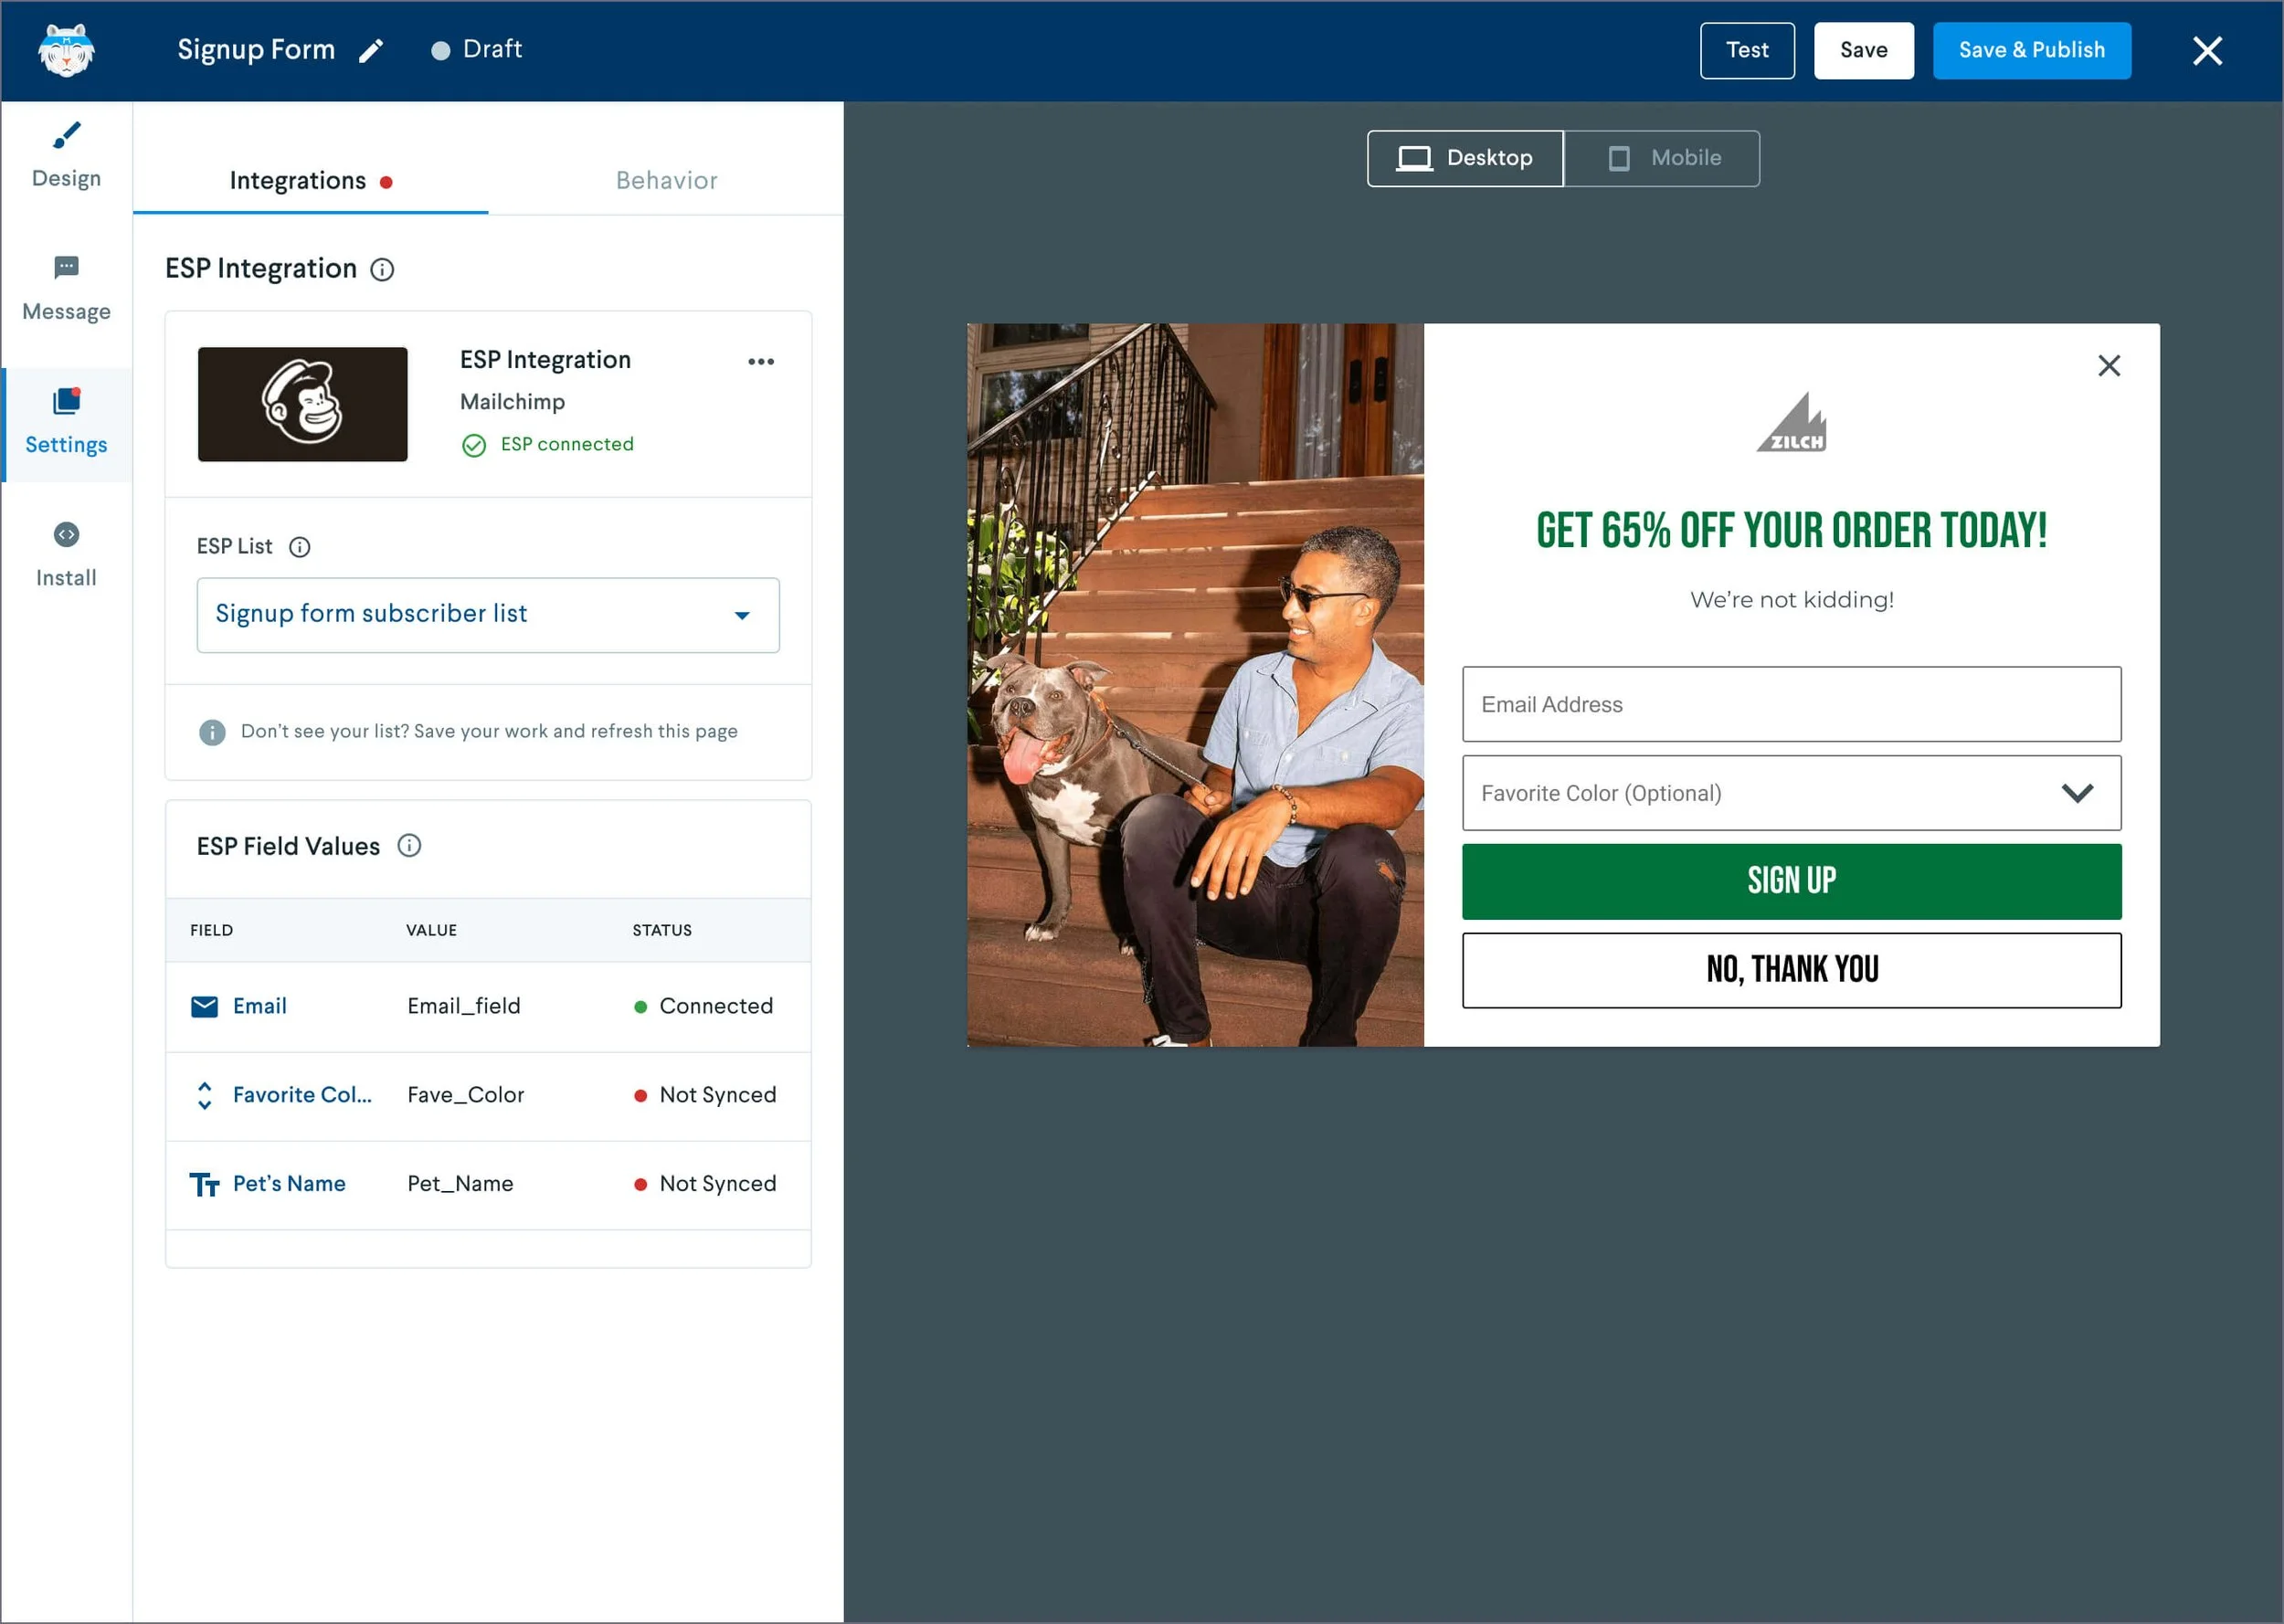Click the Test button
This screenshot has width=2284, height=1624.
1746,51
